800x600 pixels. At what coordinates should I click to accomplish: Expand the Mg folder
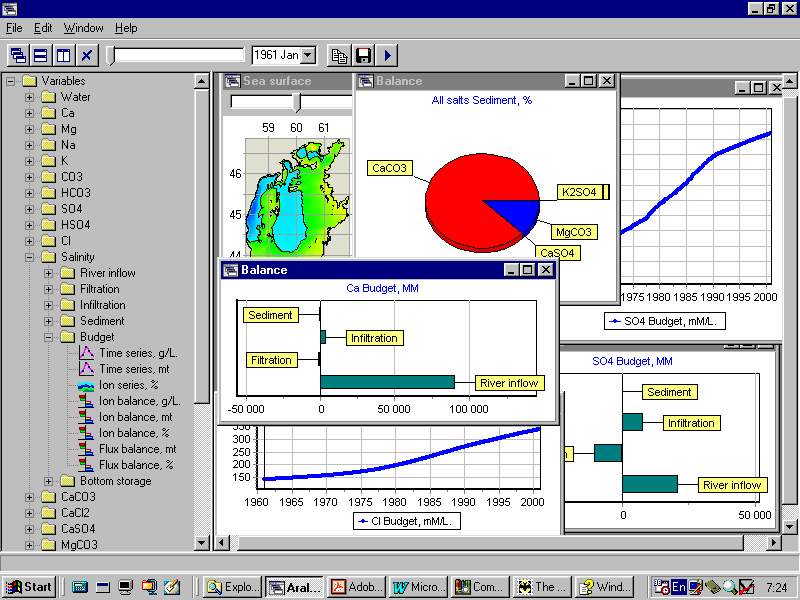point(29,129)
